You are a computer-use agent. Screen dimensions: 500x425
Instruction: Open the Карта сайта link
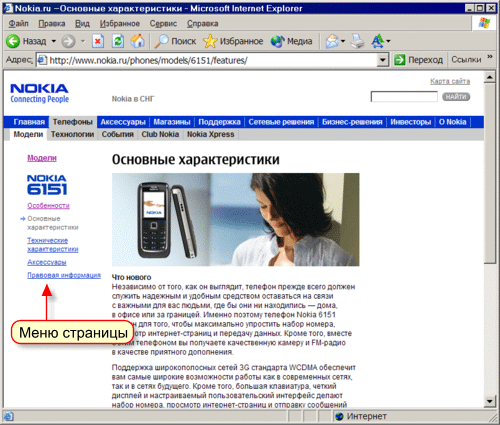click(450, 81)
